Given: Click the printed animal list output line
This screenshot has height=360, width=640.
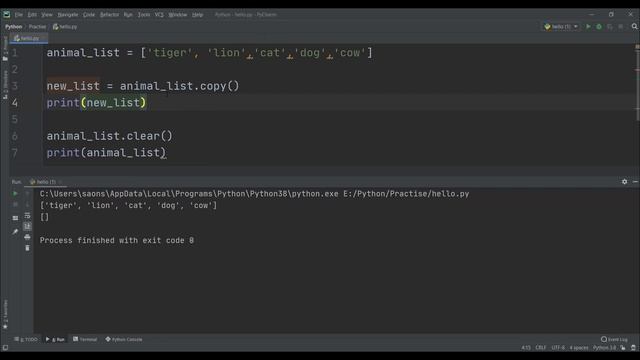Looking at the screenshot, I should coord(128,205).
